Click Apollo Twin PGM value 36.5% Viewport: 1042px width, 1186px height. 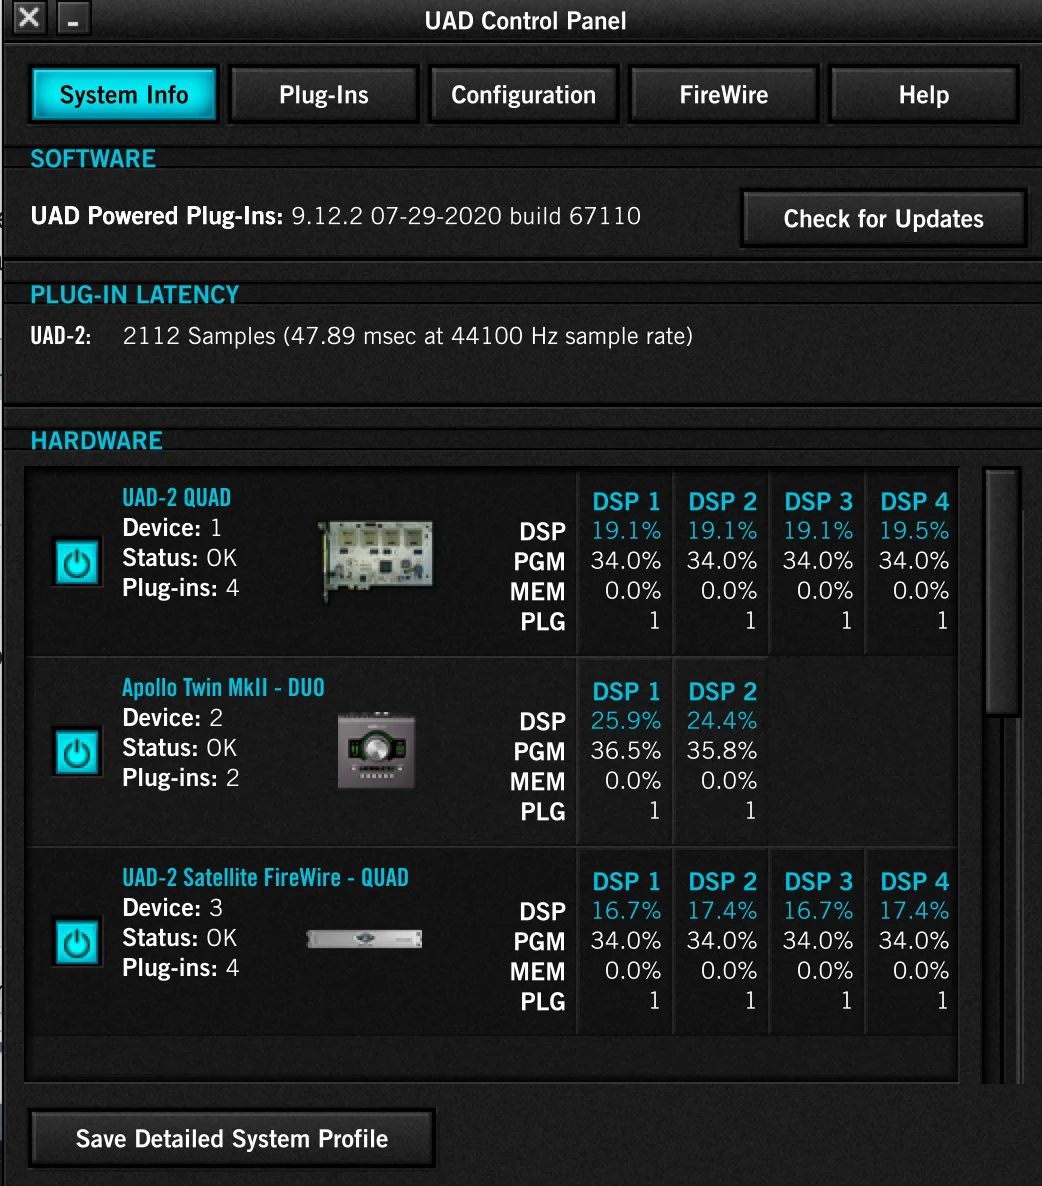point(625,750)
